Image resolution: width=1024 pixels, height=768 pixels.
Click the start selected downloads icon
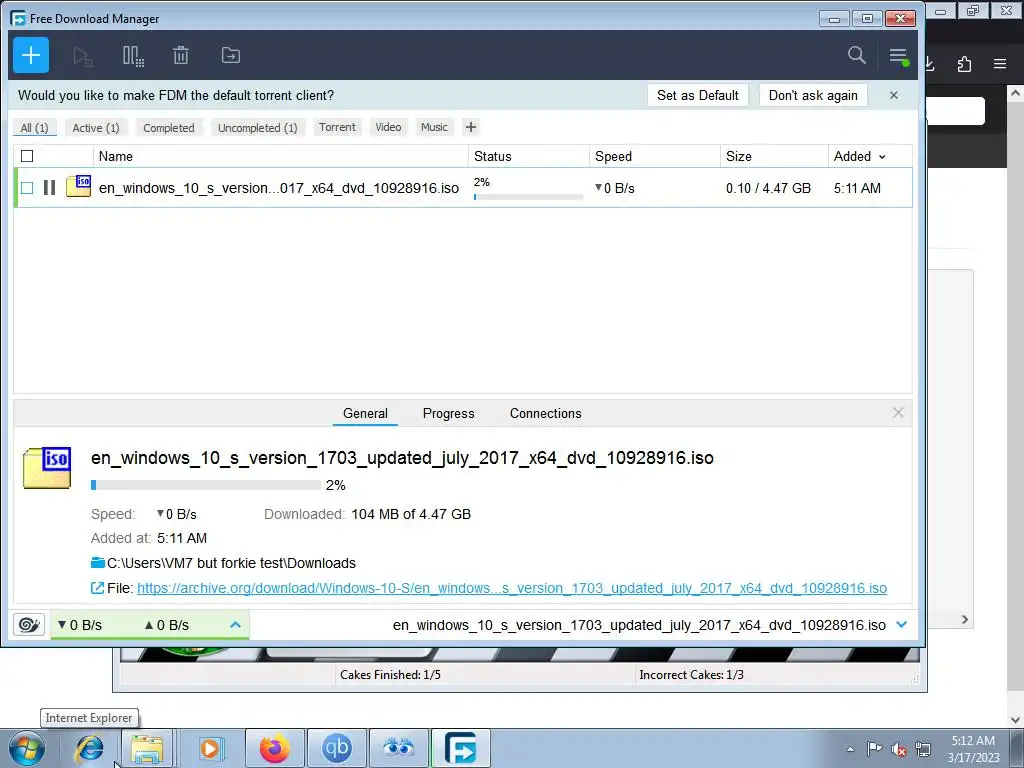(x=83, y=56)
